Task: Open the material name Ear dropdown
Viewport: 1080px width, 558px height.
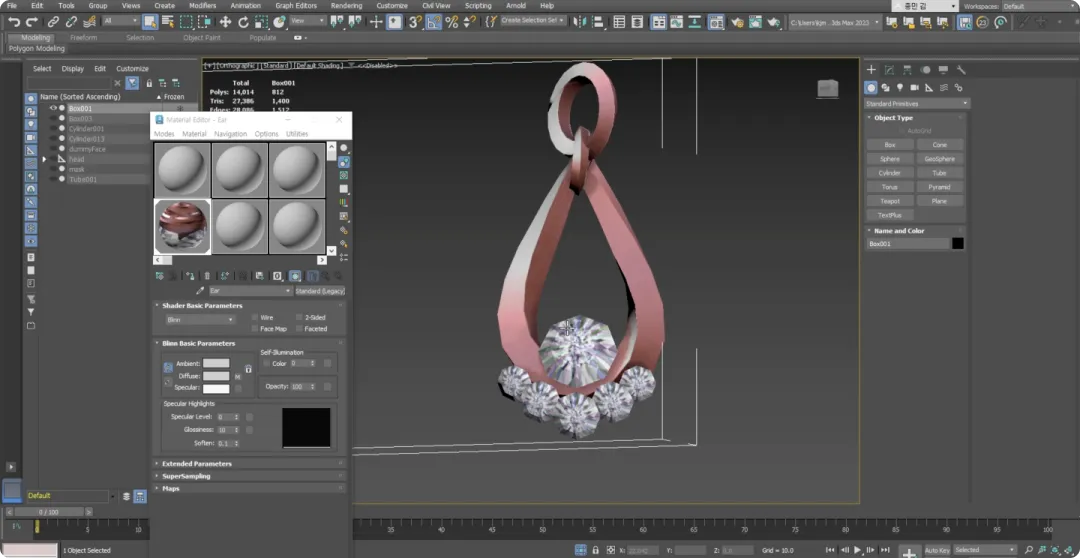Action: tap(250, 291)
